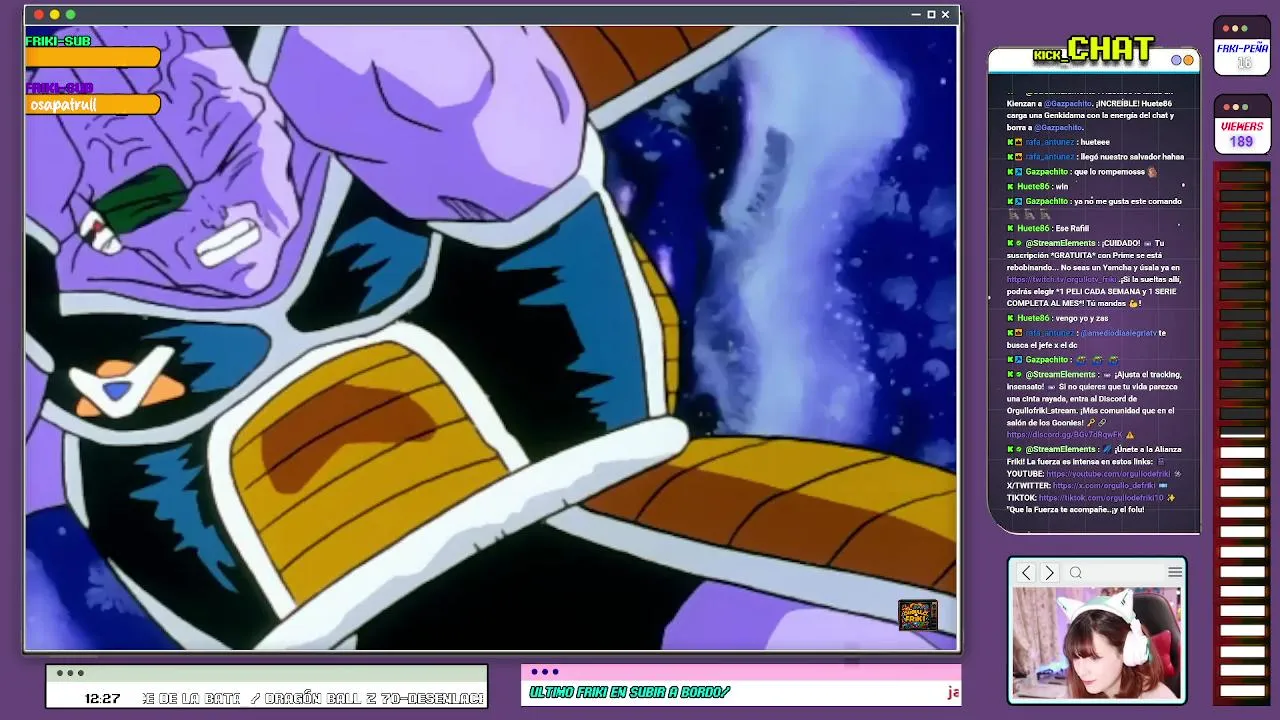
Task: Click the 'ULTIMO FRIKI EN SUBIR A BORDO?' banner
Action: click(629, 692)
